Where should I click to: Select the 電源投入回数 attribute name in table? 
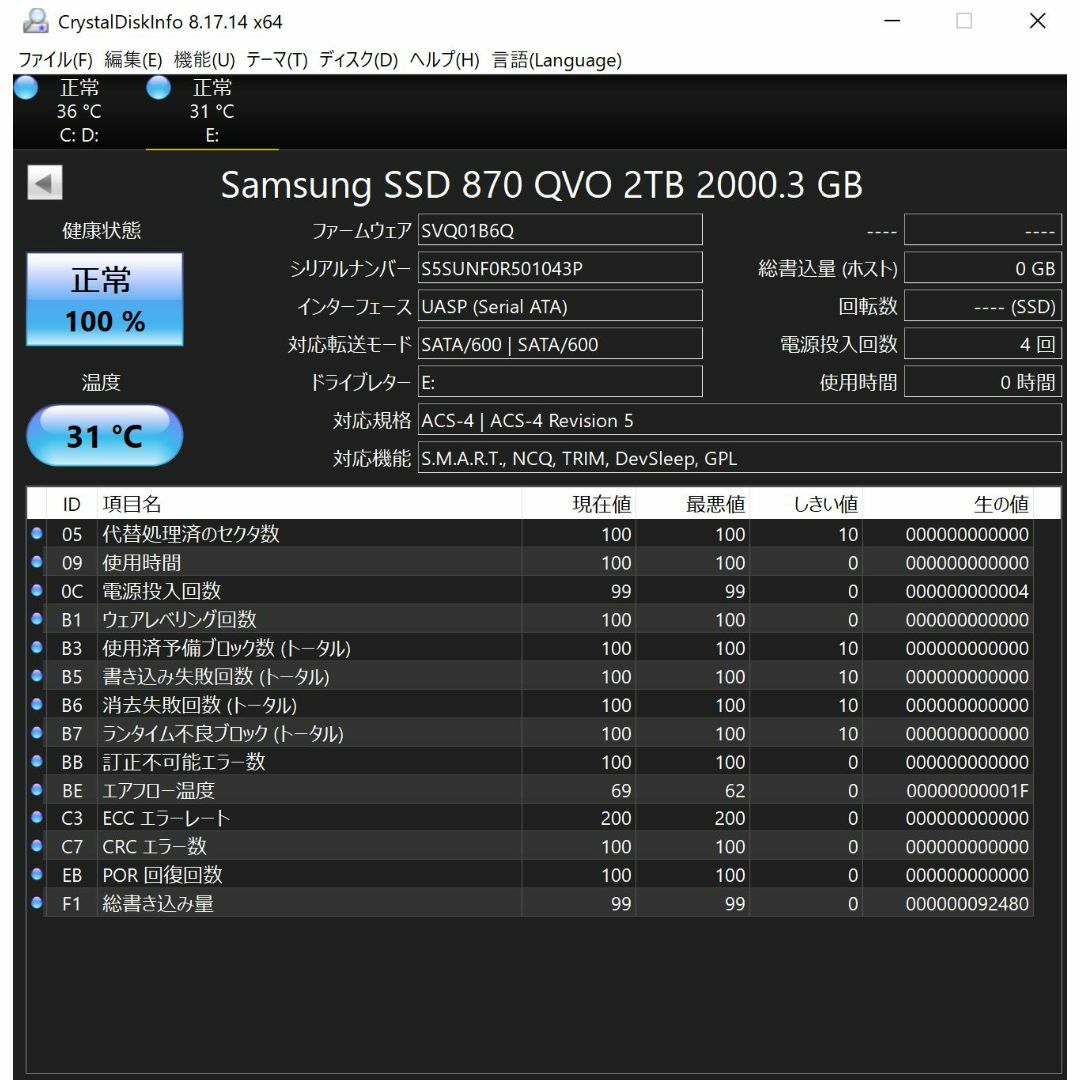point(161,591)
